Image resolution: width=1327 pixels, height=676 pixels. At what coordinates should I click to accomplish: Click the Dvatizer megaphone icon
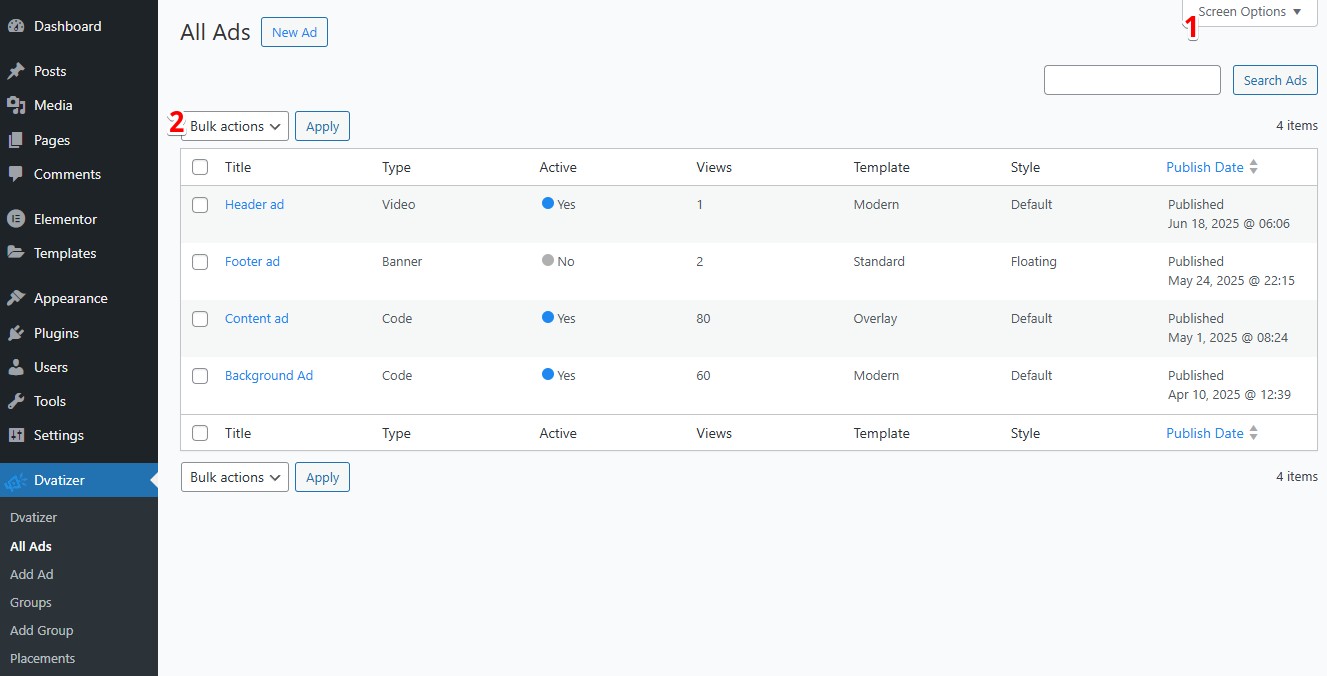(16, 481)
